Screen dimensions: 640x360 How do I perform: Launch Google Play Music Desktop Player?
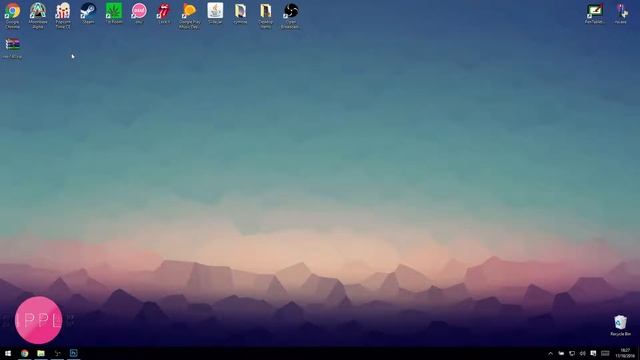pyautogui.click(x=189, y=15)
